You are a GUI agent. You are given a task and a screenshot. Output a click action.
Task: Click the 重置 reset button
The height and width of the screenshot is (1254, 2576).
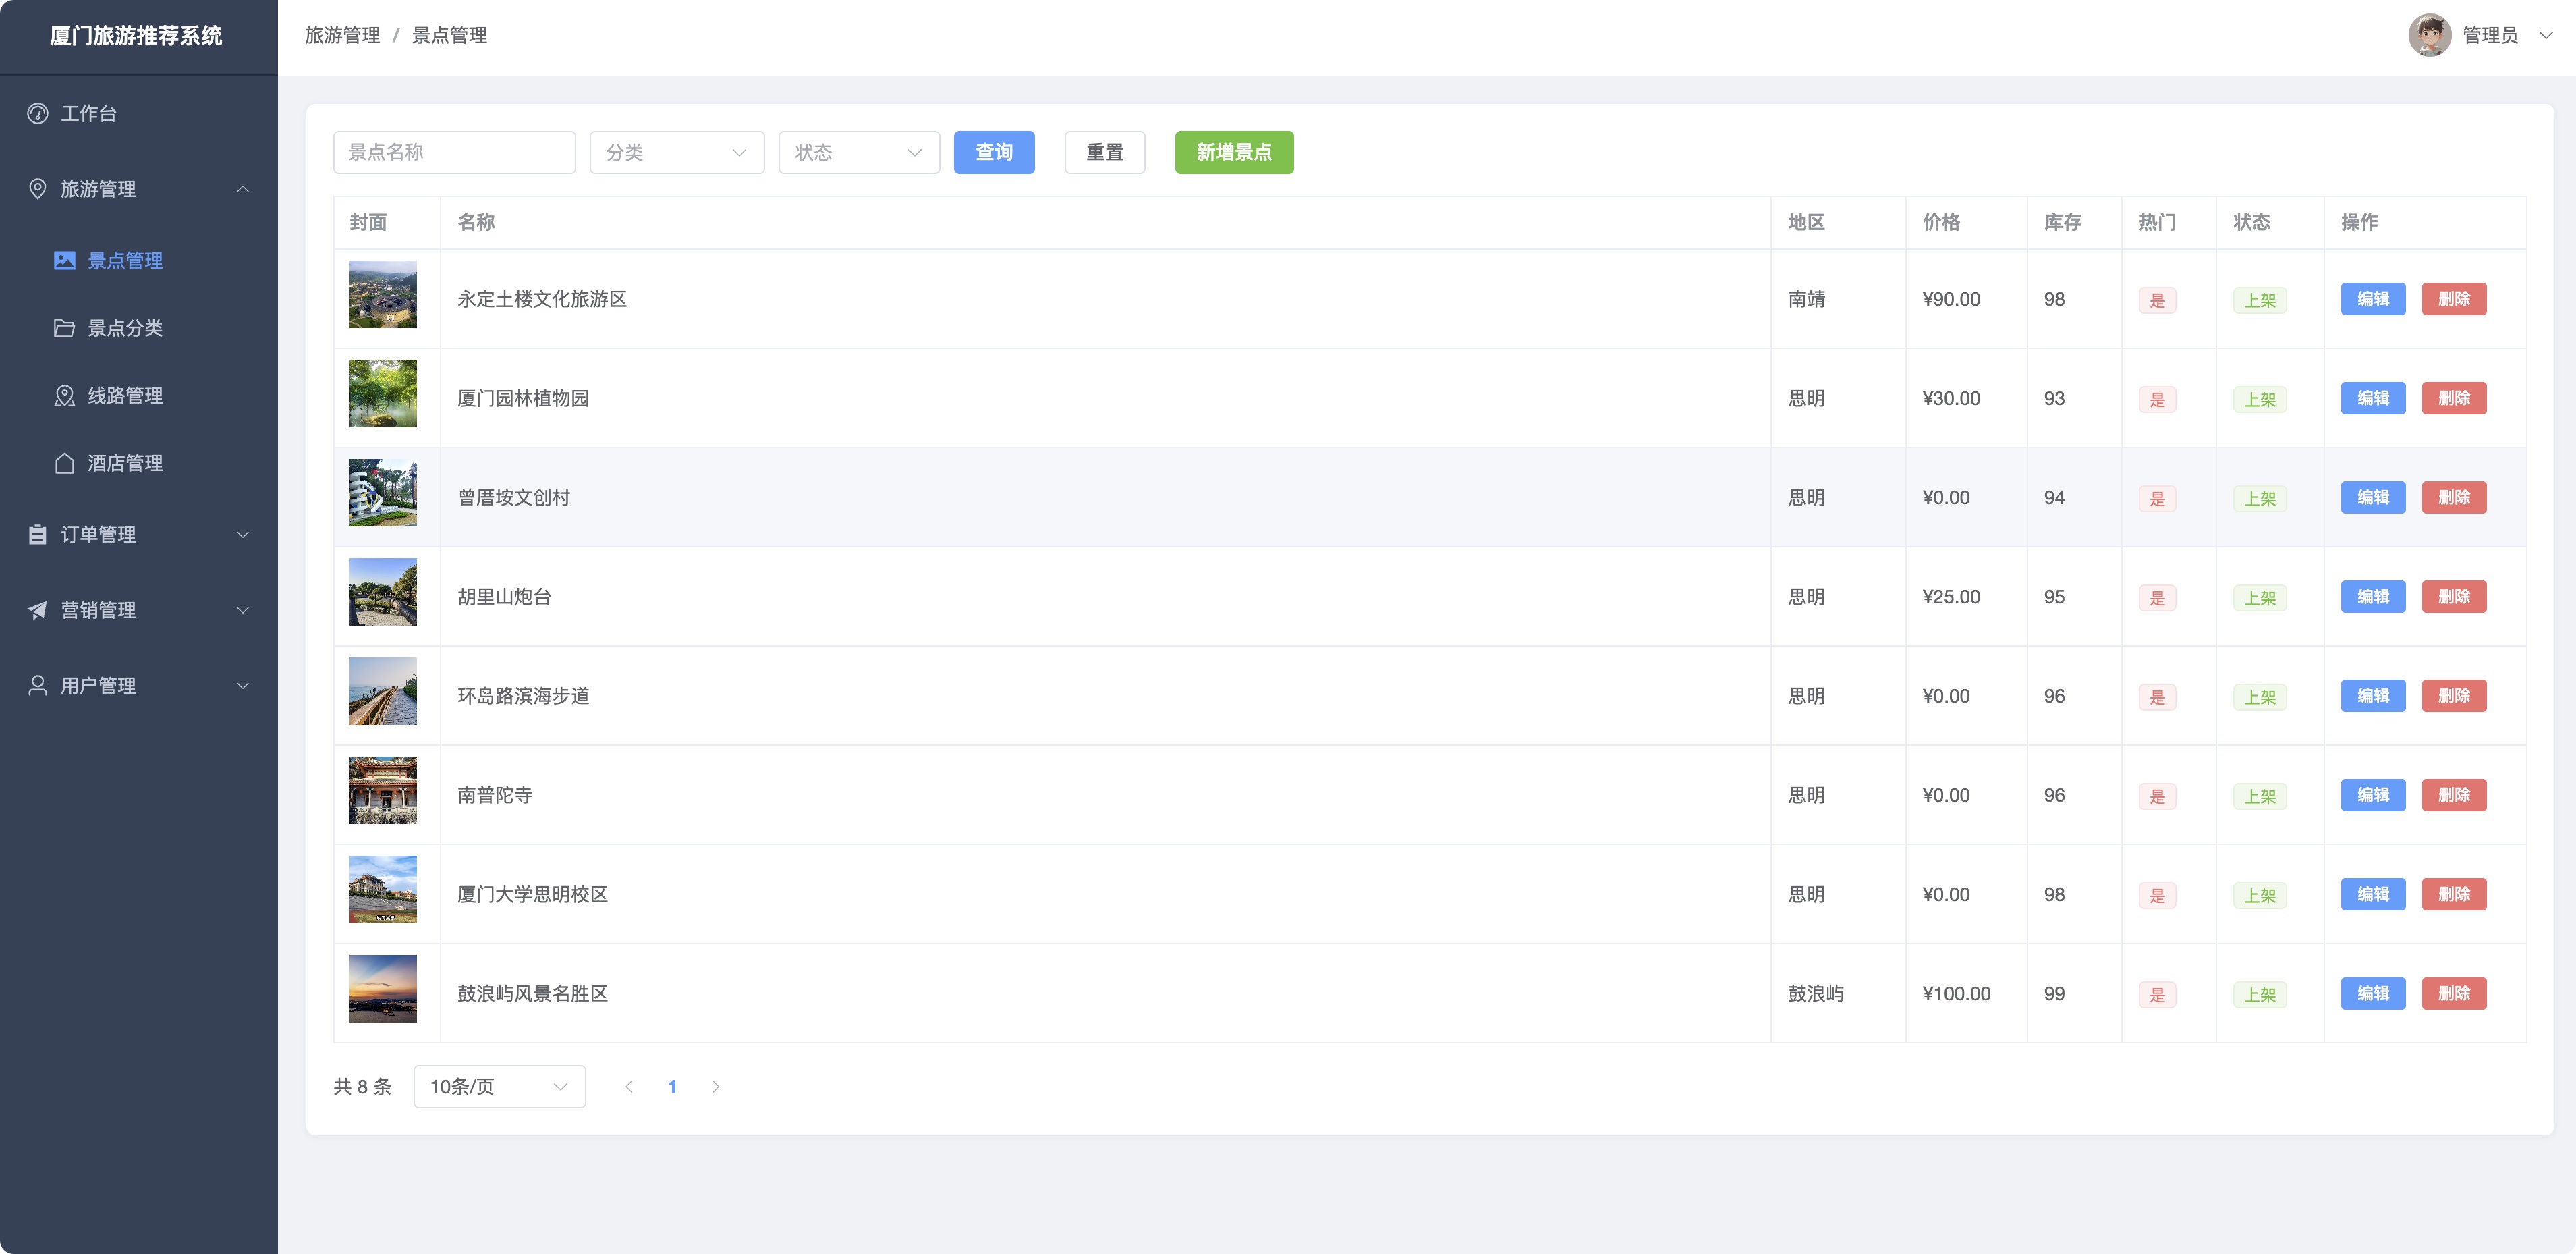[x=1105, y=153]
